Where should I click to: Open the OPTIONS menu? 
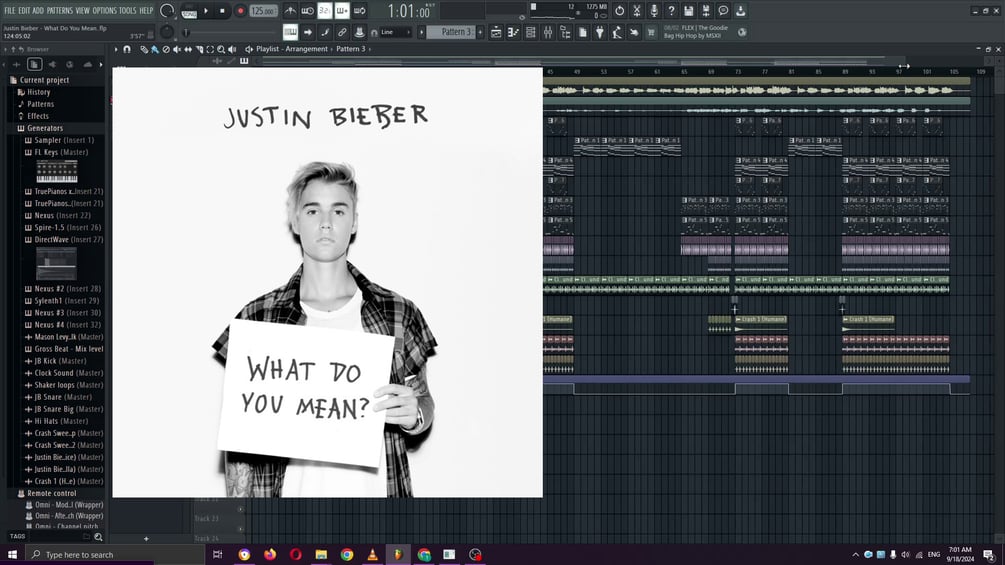104,11
